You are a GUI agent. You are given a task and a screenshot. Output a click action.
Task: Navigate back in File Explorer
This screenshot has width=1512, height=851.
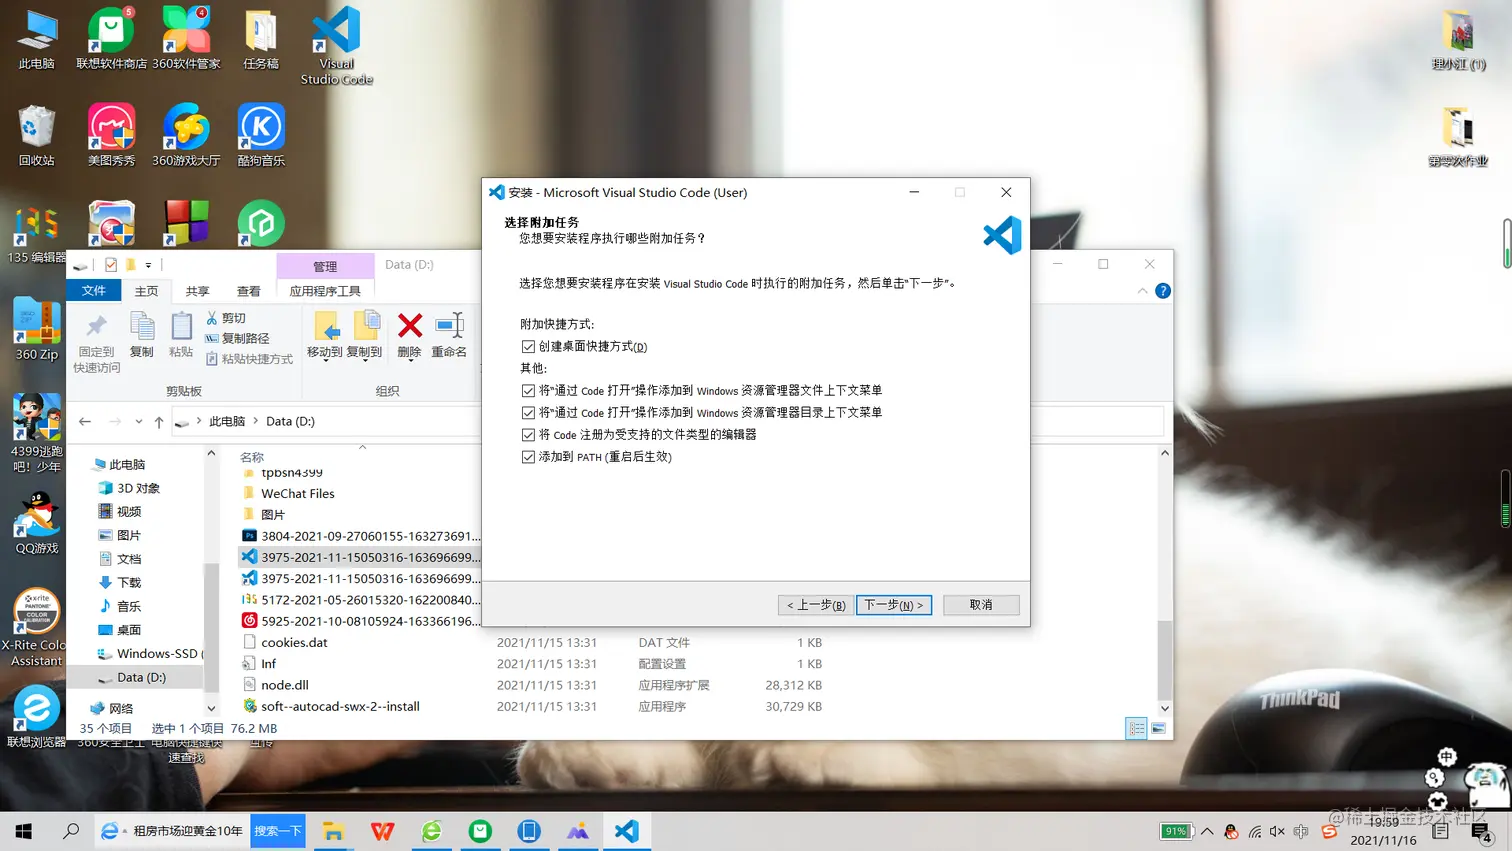85,422
